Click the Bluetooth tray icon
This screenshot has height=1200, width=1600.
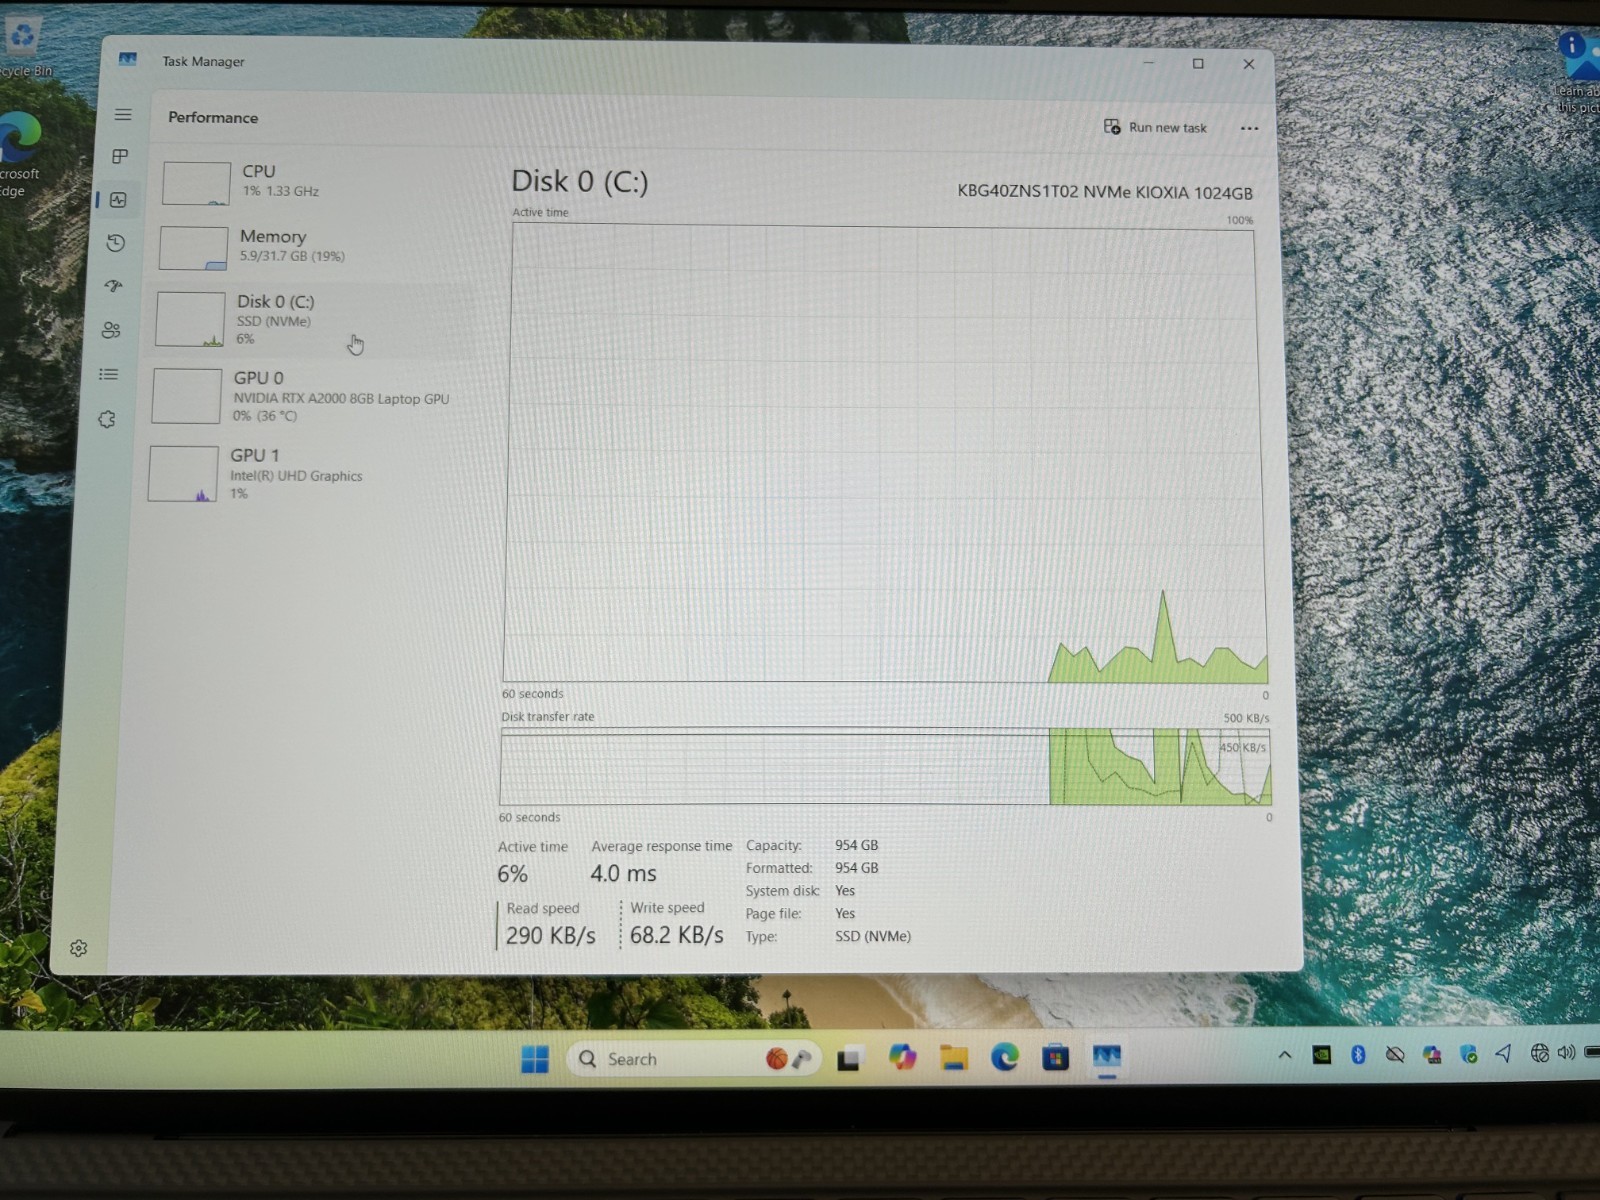1358,1054
